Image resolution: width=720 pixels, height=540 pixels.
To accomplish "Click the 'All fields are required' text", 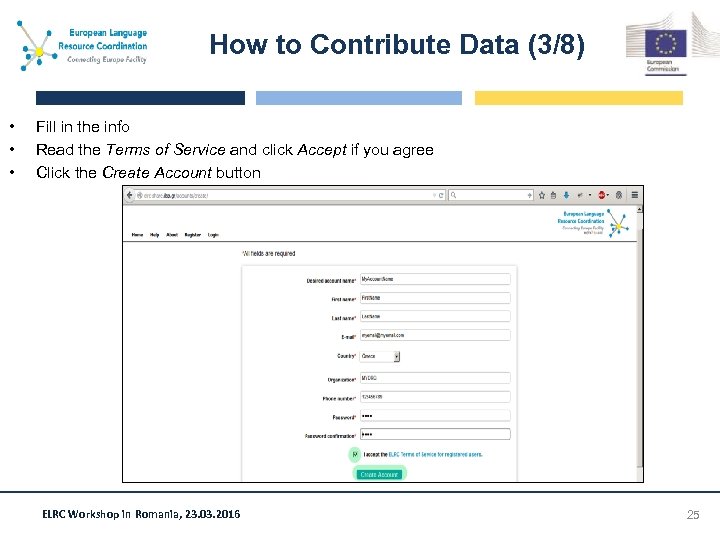I will click(x=269, y=253).
